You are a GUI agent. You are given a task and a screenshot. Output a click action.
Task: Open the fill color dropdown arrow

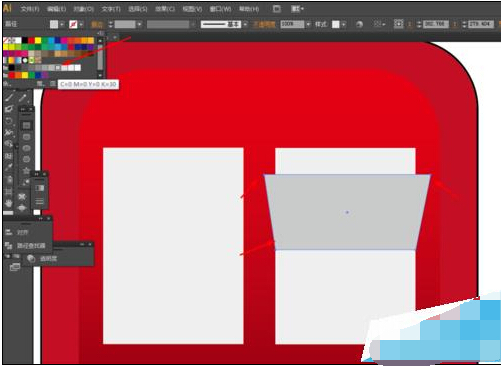click(62, 24)
